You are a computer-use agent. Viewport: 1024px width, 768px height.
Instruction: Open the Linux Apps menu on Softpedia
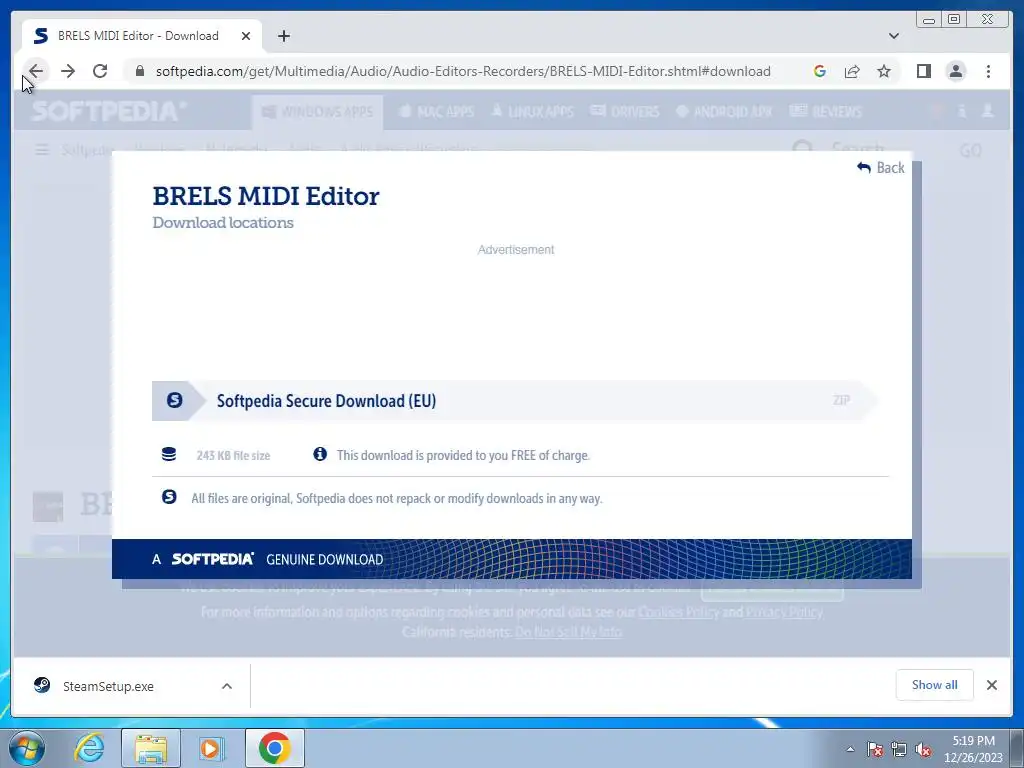[532, 112]
